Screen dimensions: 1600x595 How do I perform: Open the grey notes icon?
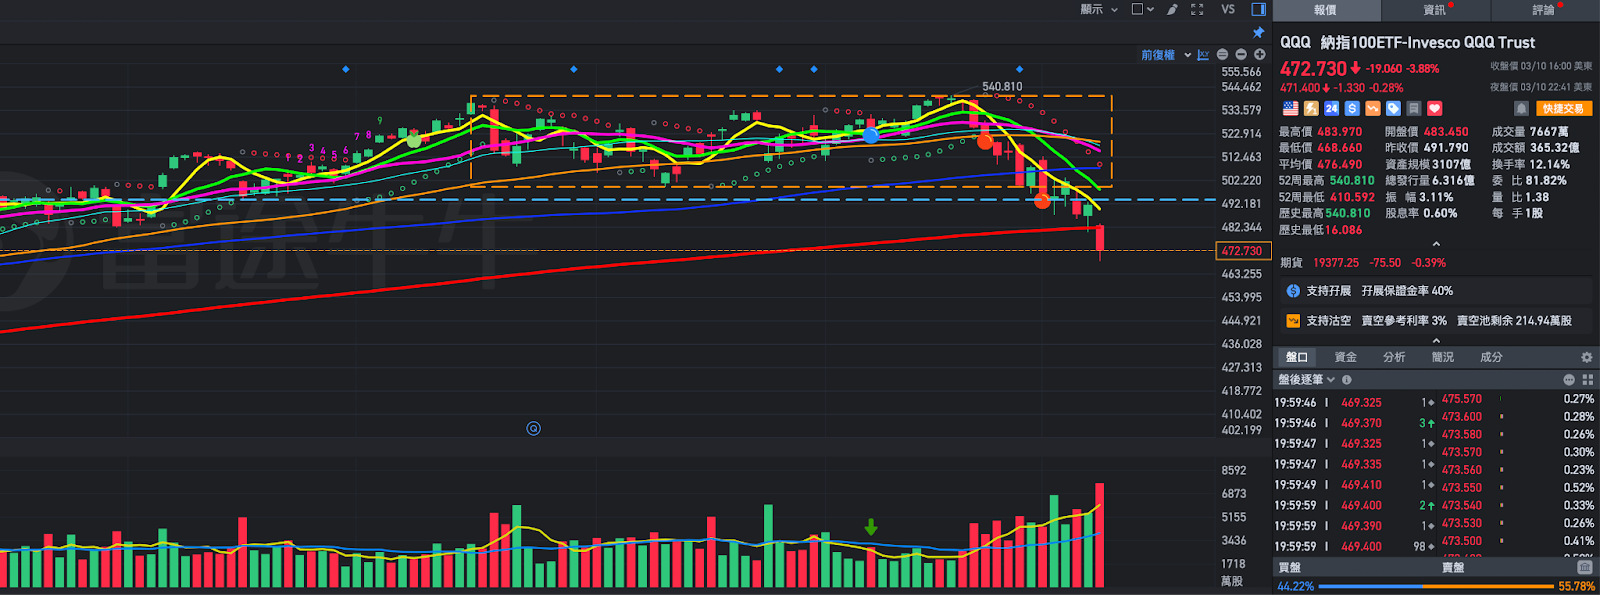[1414, 108]
